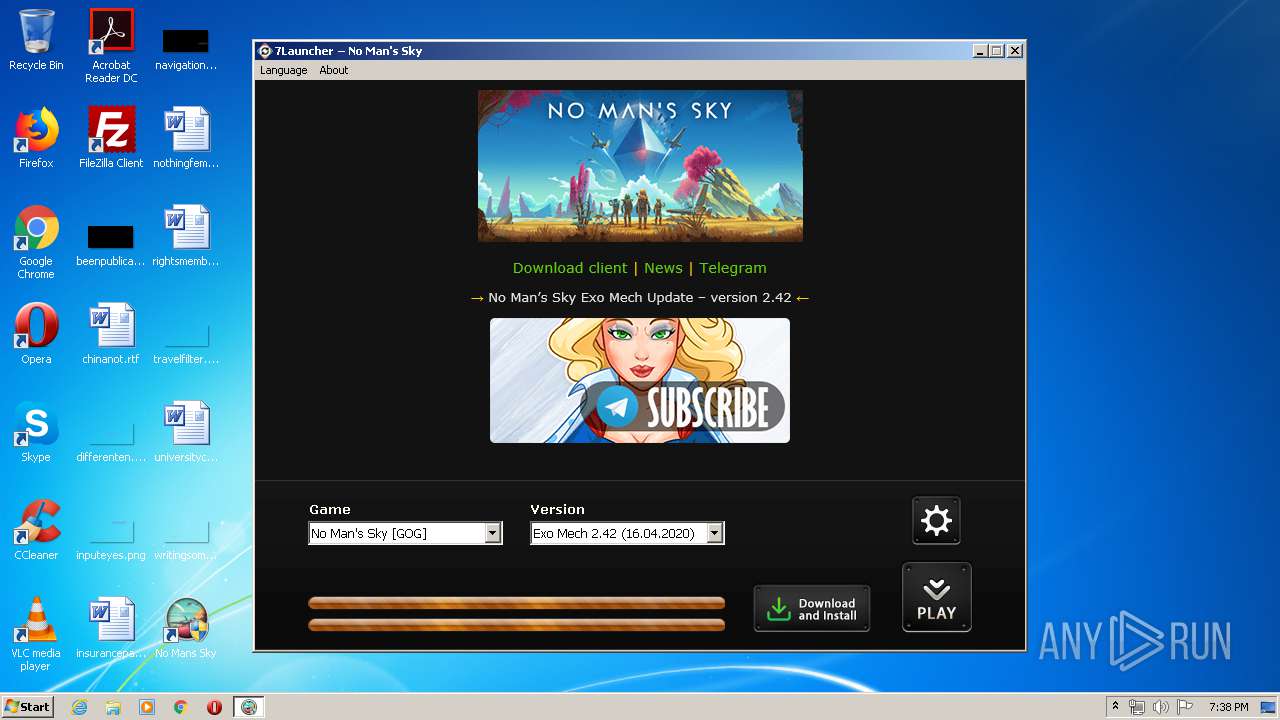Viewport: 1280px width, 720px height.
Task: Open the Telegram link
Action: click(x=733, y=268)
